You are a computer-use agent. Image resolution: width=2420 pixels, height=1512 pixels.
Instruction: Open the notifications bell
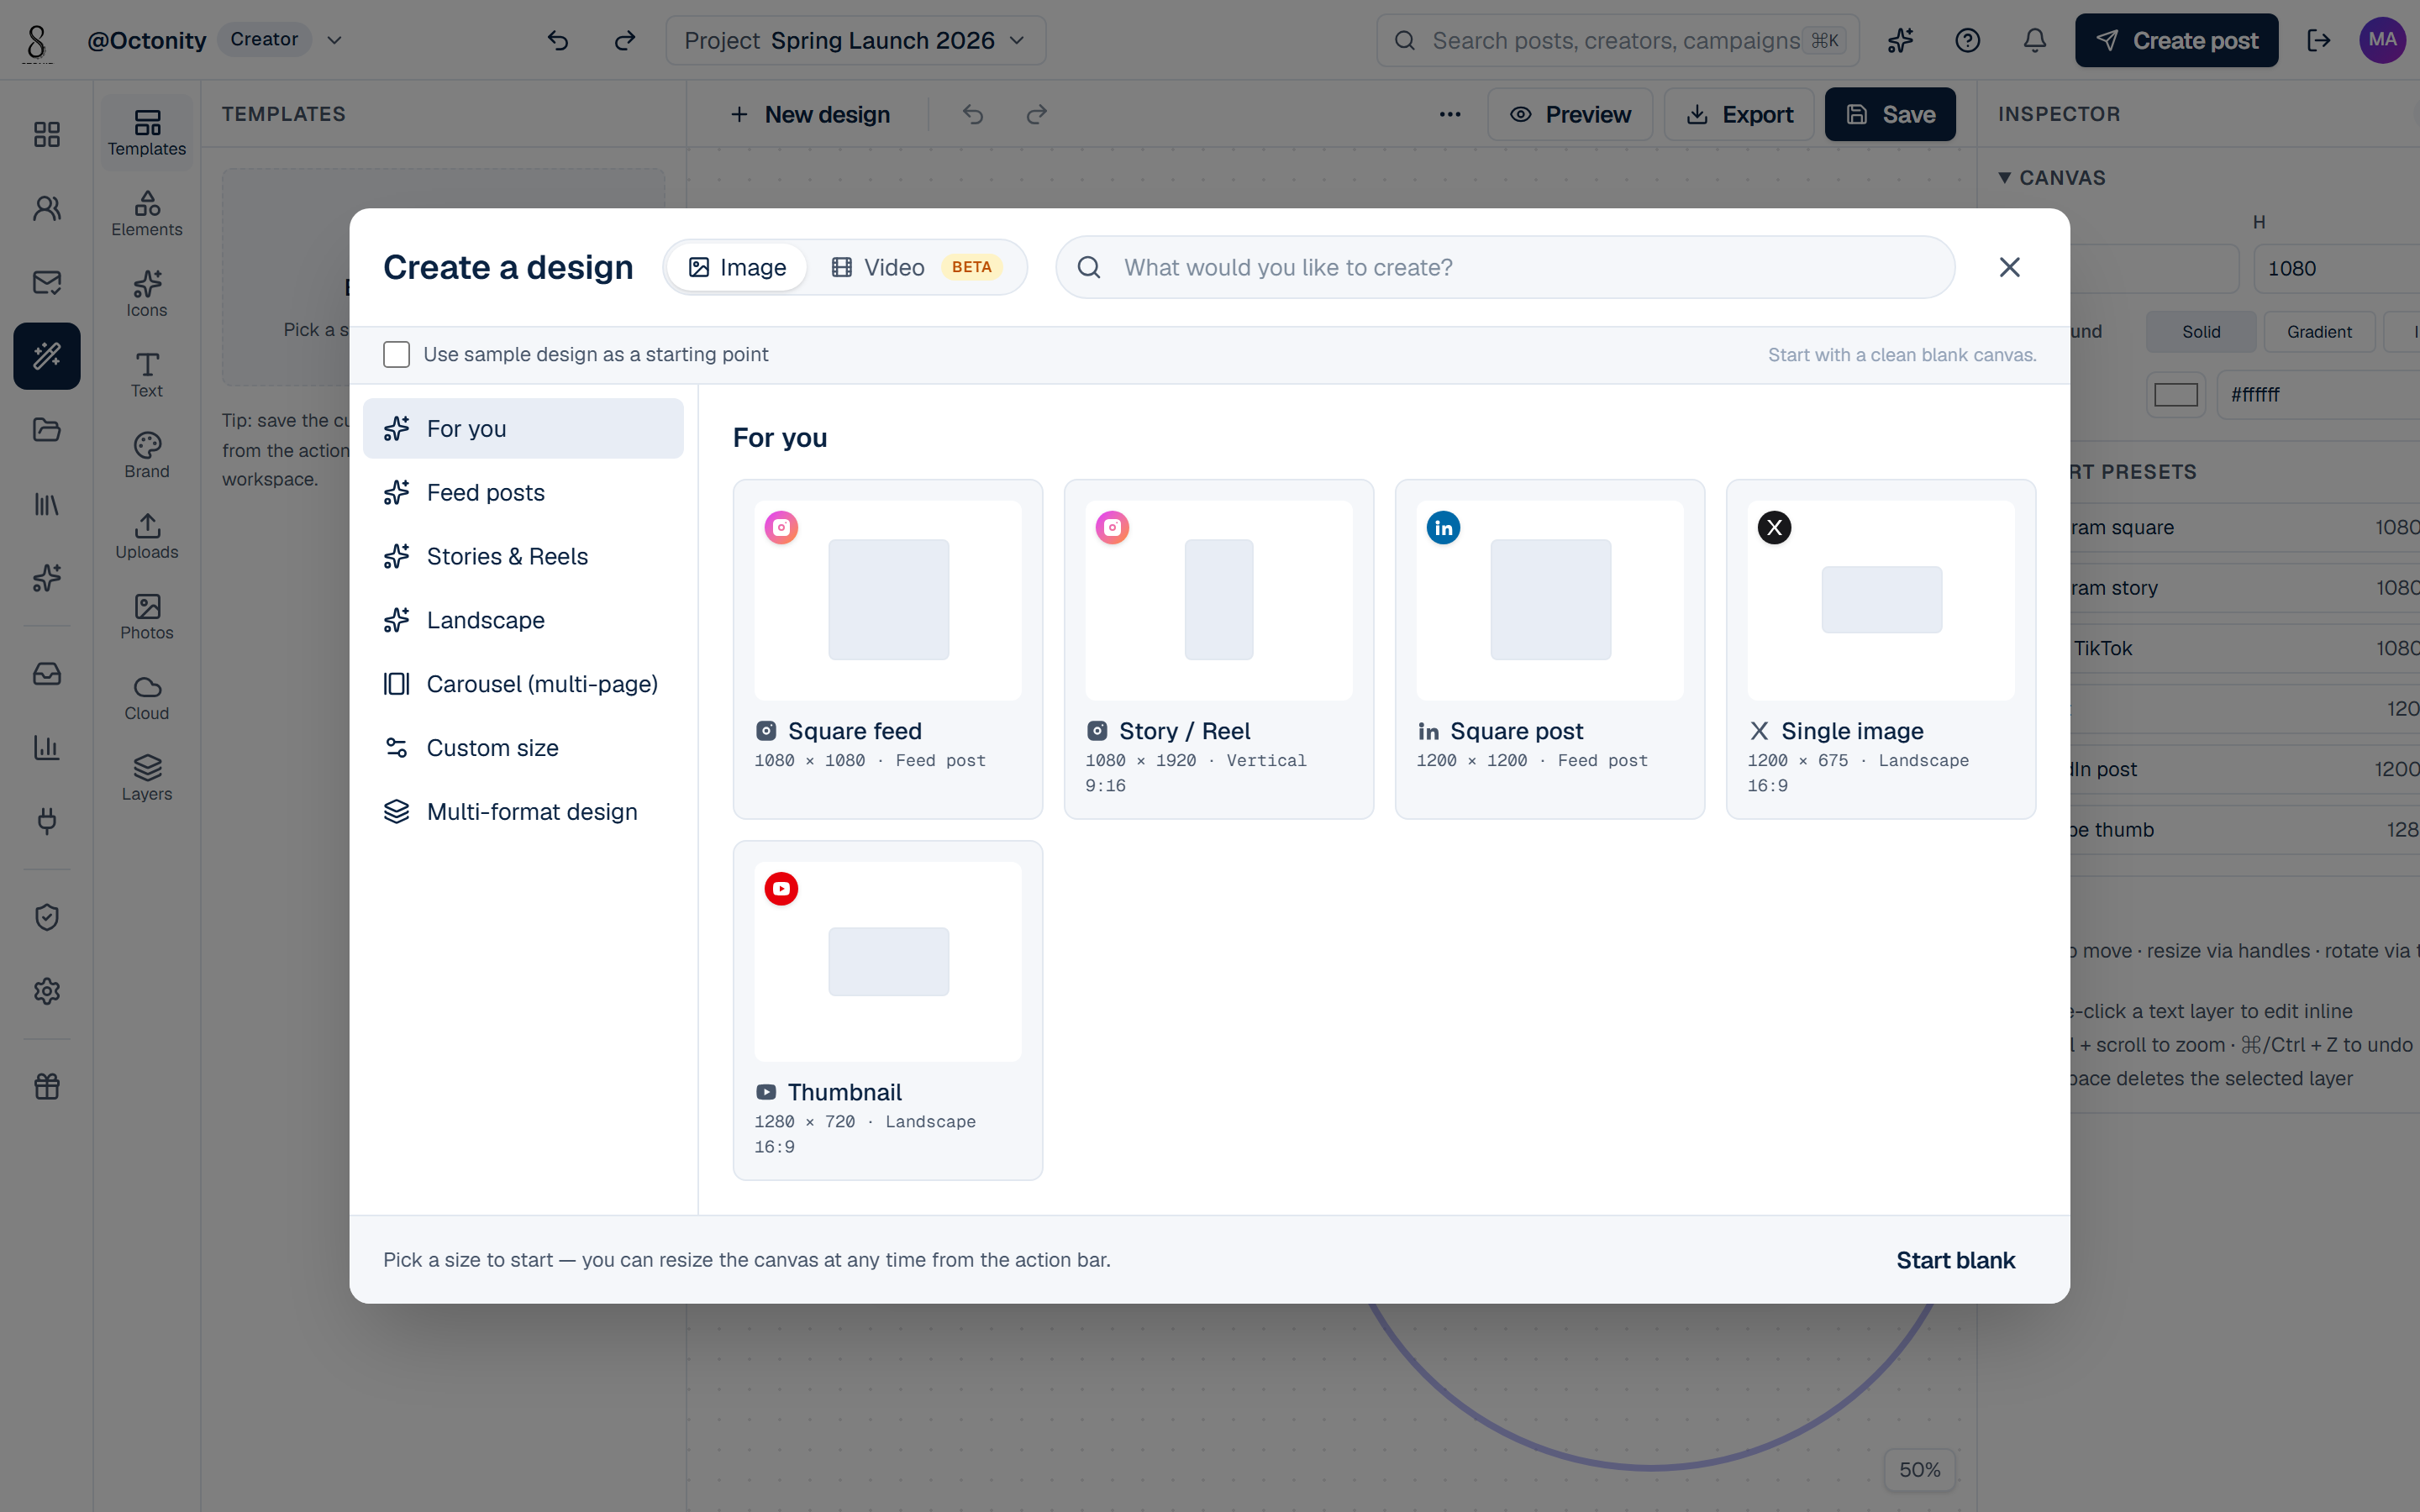(2034, 40)
